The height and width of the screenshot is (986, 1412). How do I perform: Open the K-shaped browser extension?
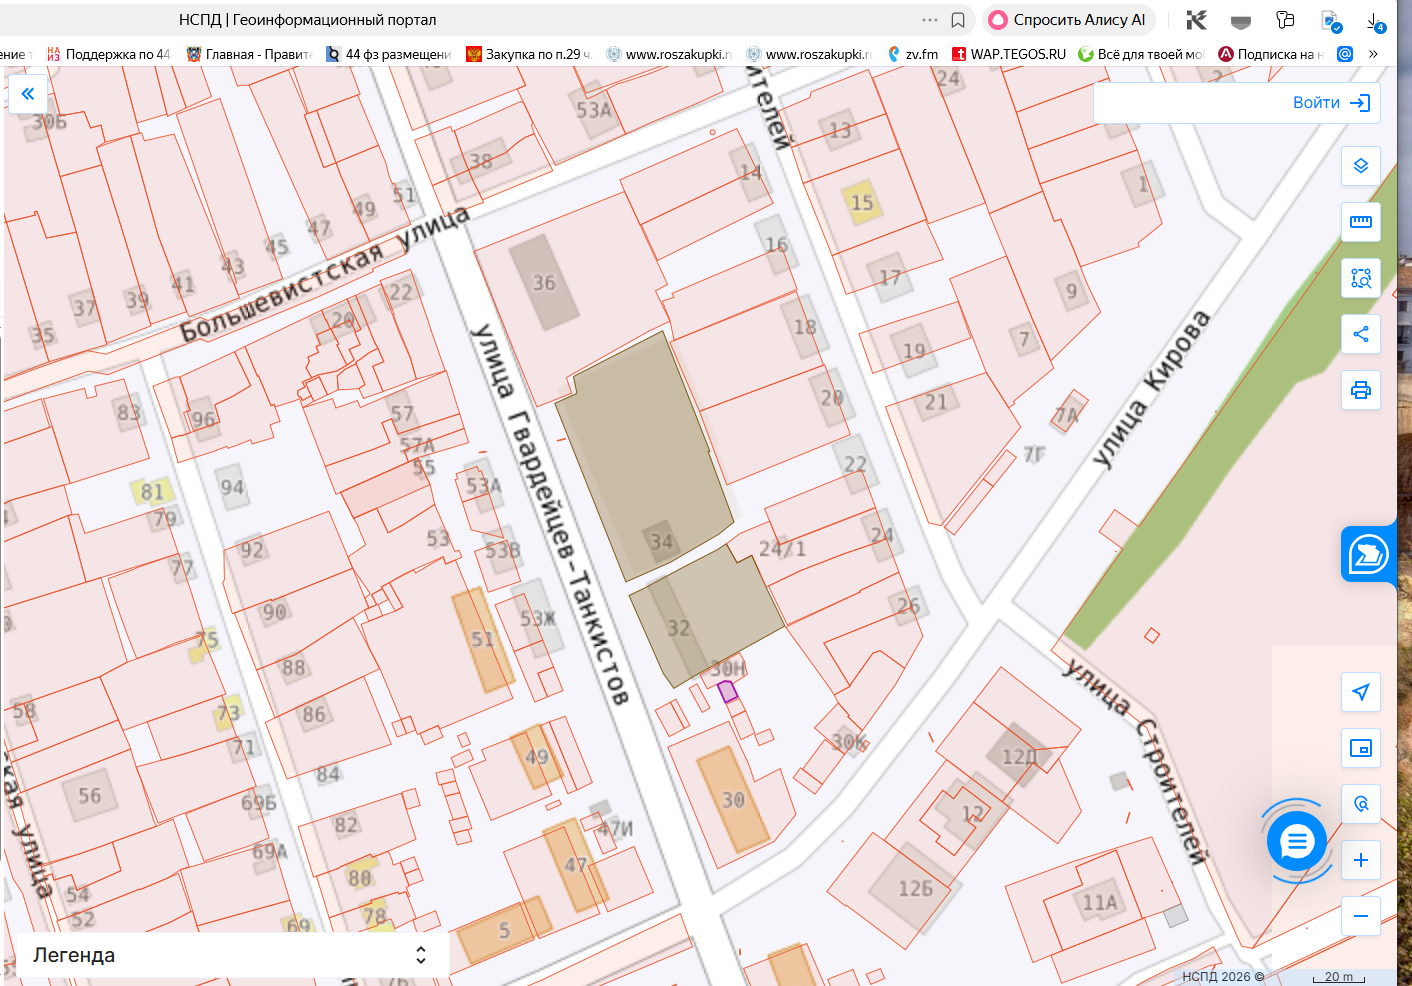(x=1196, y=20)
